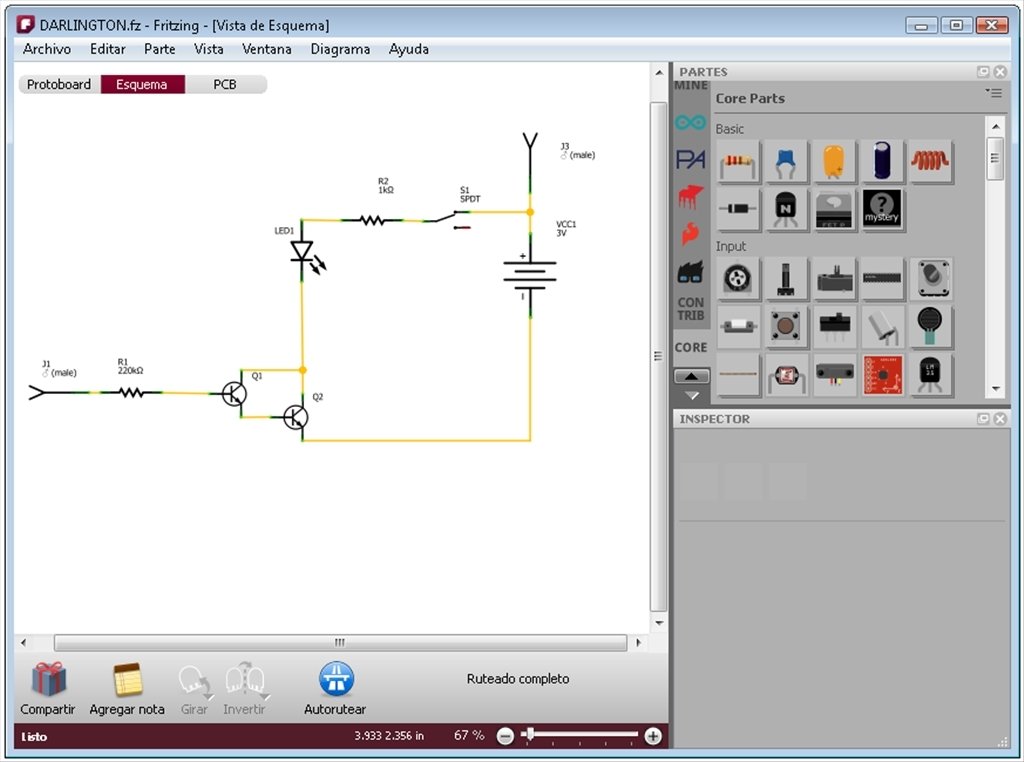The width and height of the screenshot is (1024, 762).
Task: Select the VCC1 battery symbol
Action: tap(530, 278)
